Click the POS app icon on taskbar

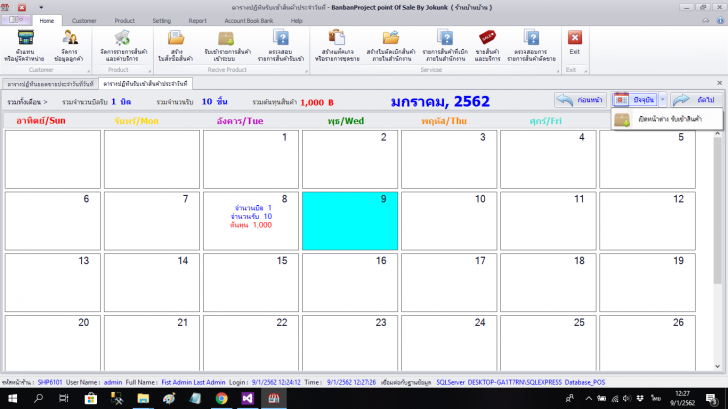273,398
